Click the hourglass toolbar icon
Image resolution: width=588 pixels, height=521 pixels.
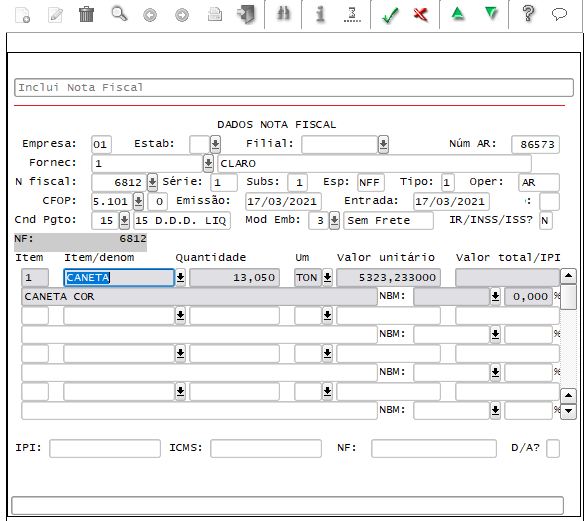(352, 15)
